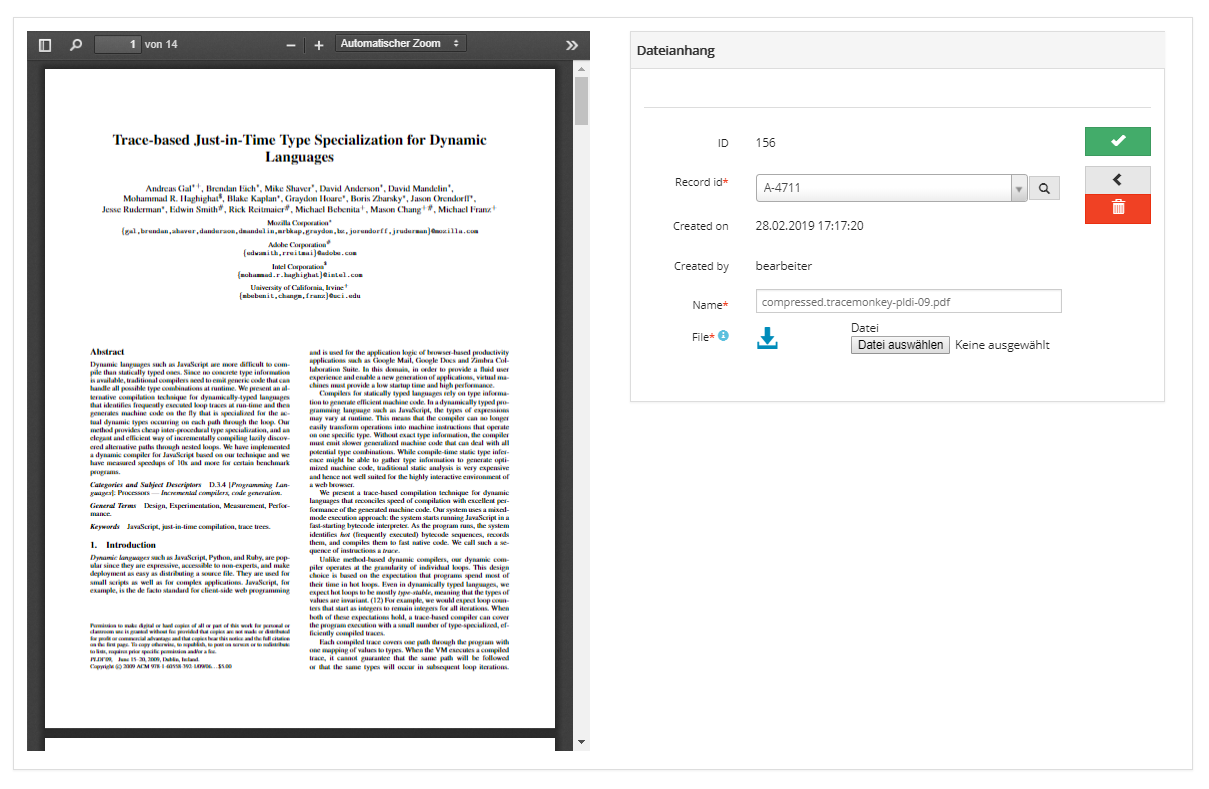Click the 1. Introduction heading in the PDF
Image resolution: width=1209 pixels, height=789 pixels.
pos(123,544)
